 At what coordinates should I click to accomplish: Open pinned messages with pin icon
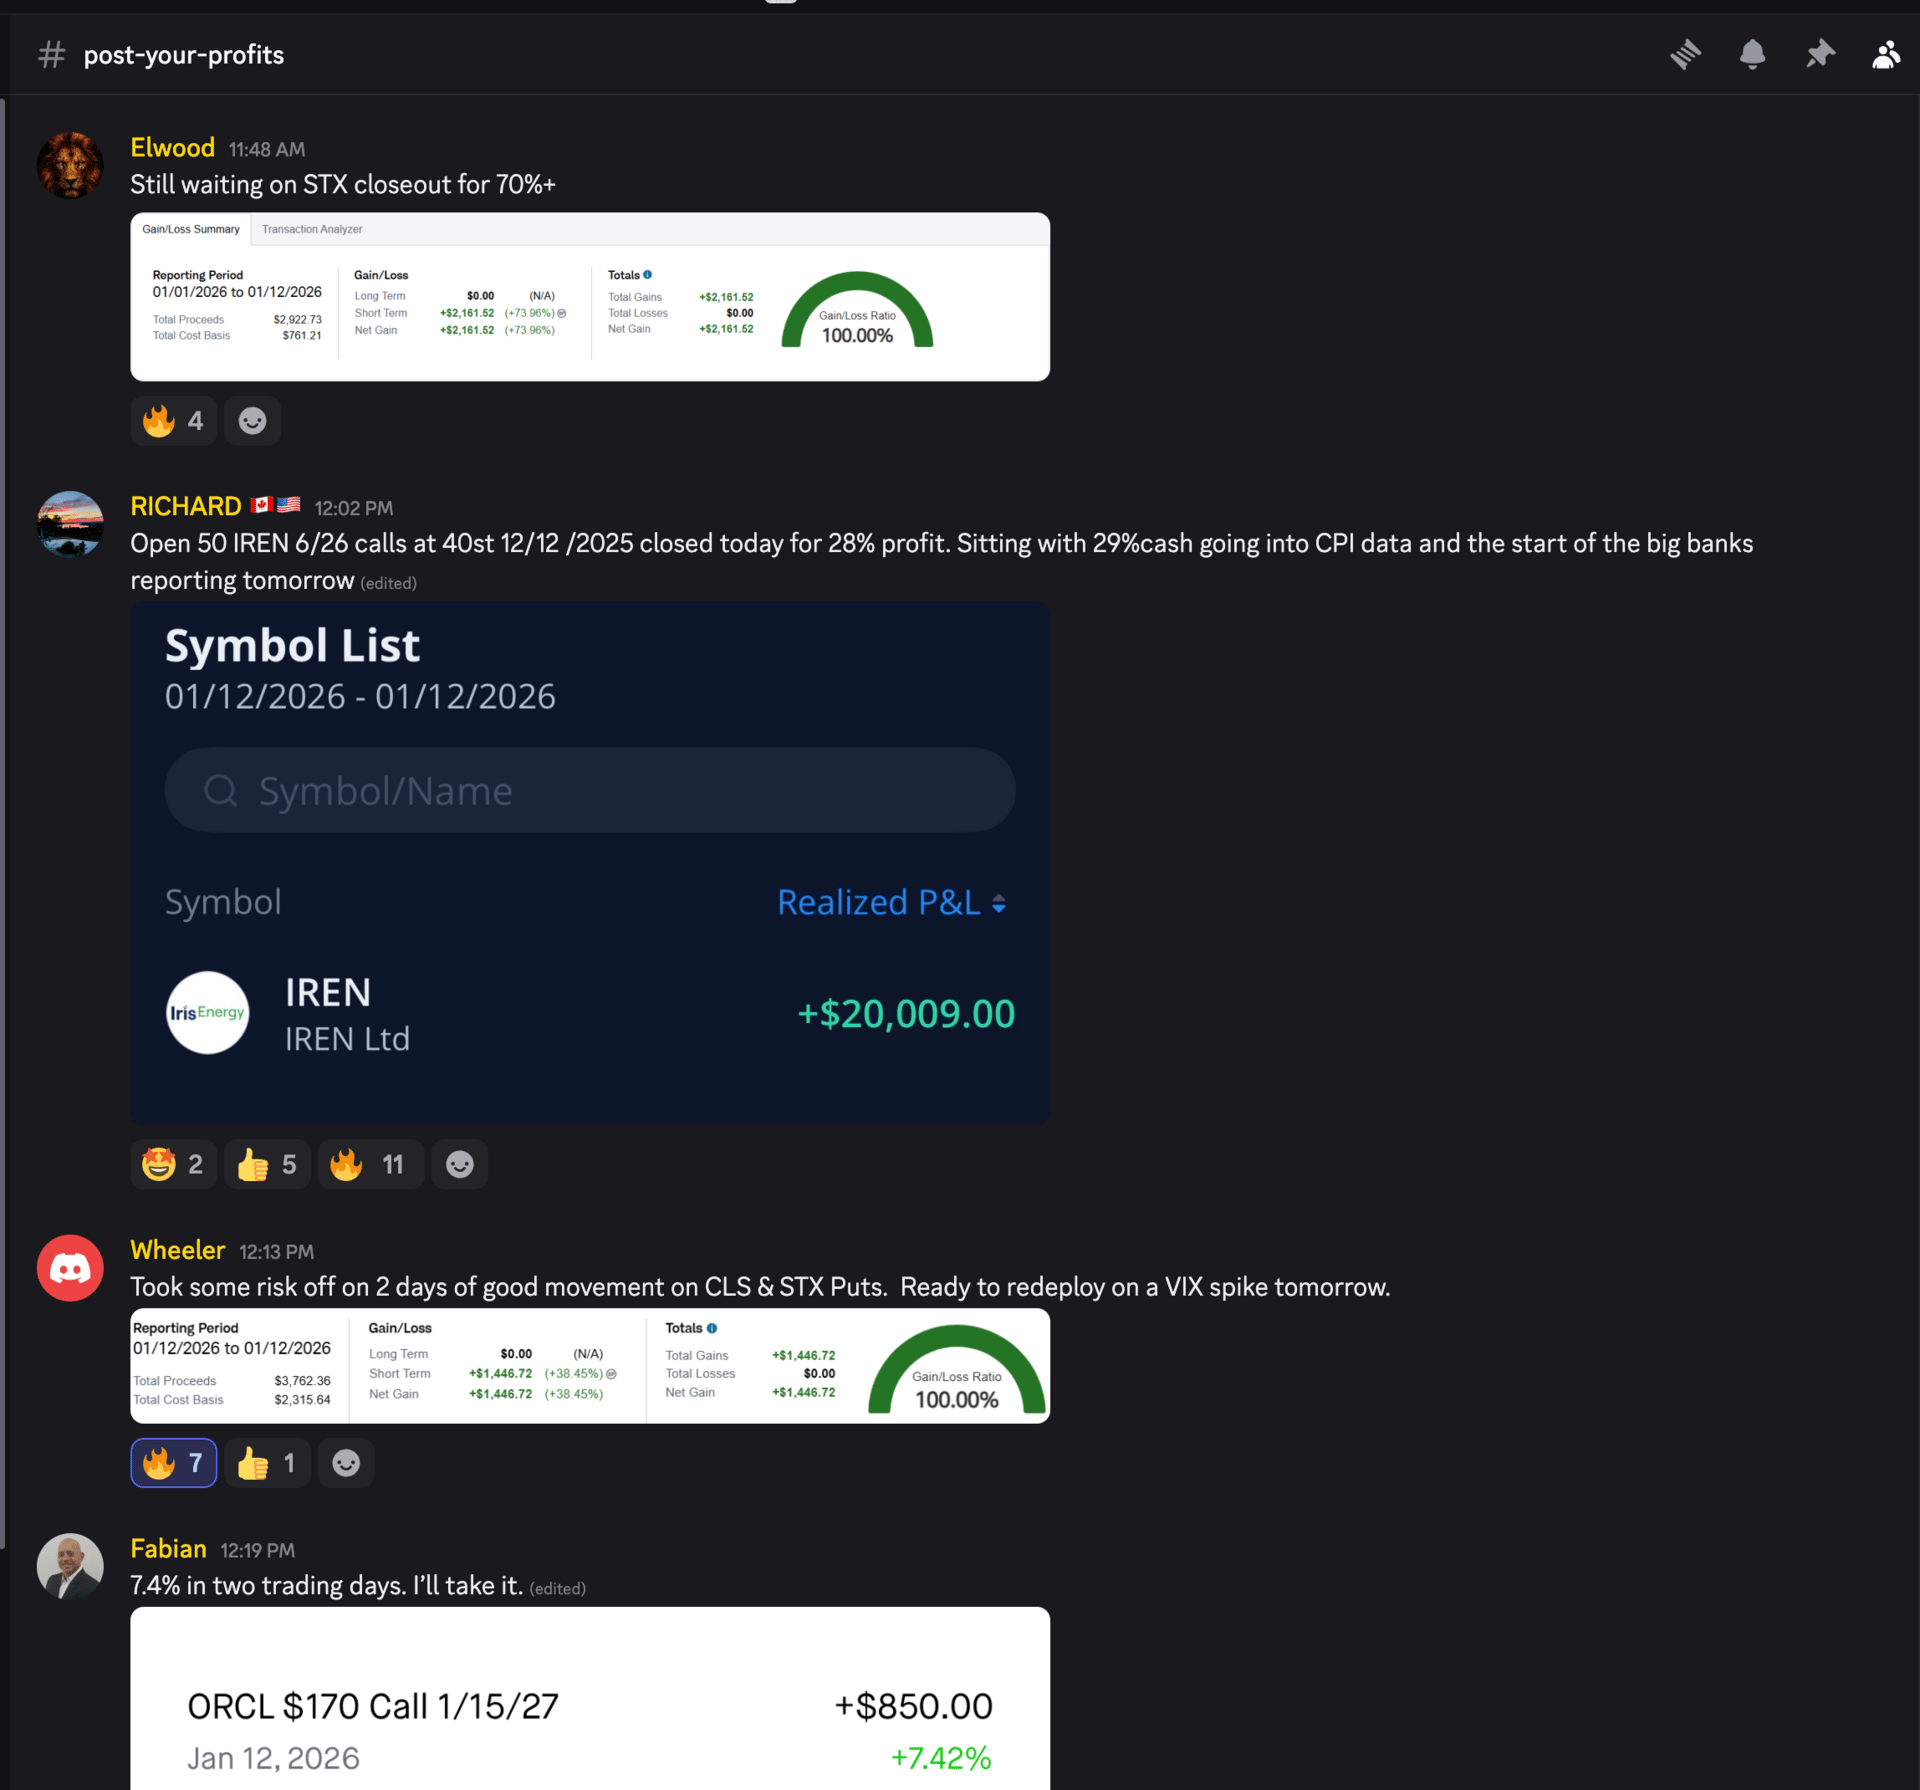[1819, 54]
